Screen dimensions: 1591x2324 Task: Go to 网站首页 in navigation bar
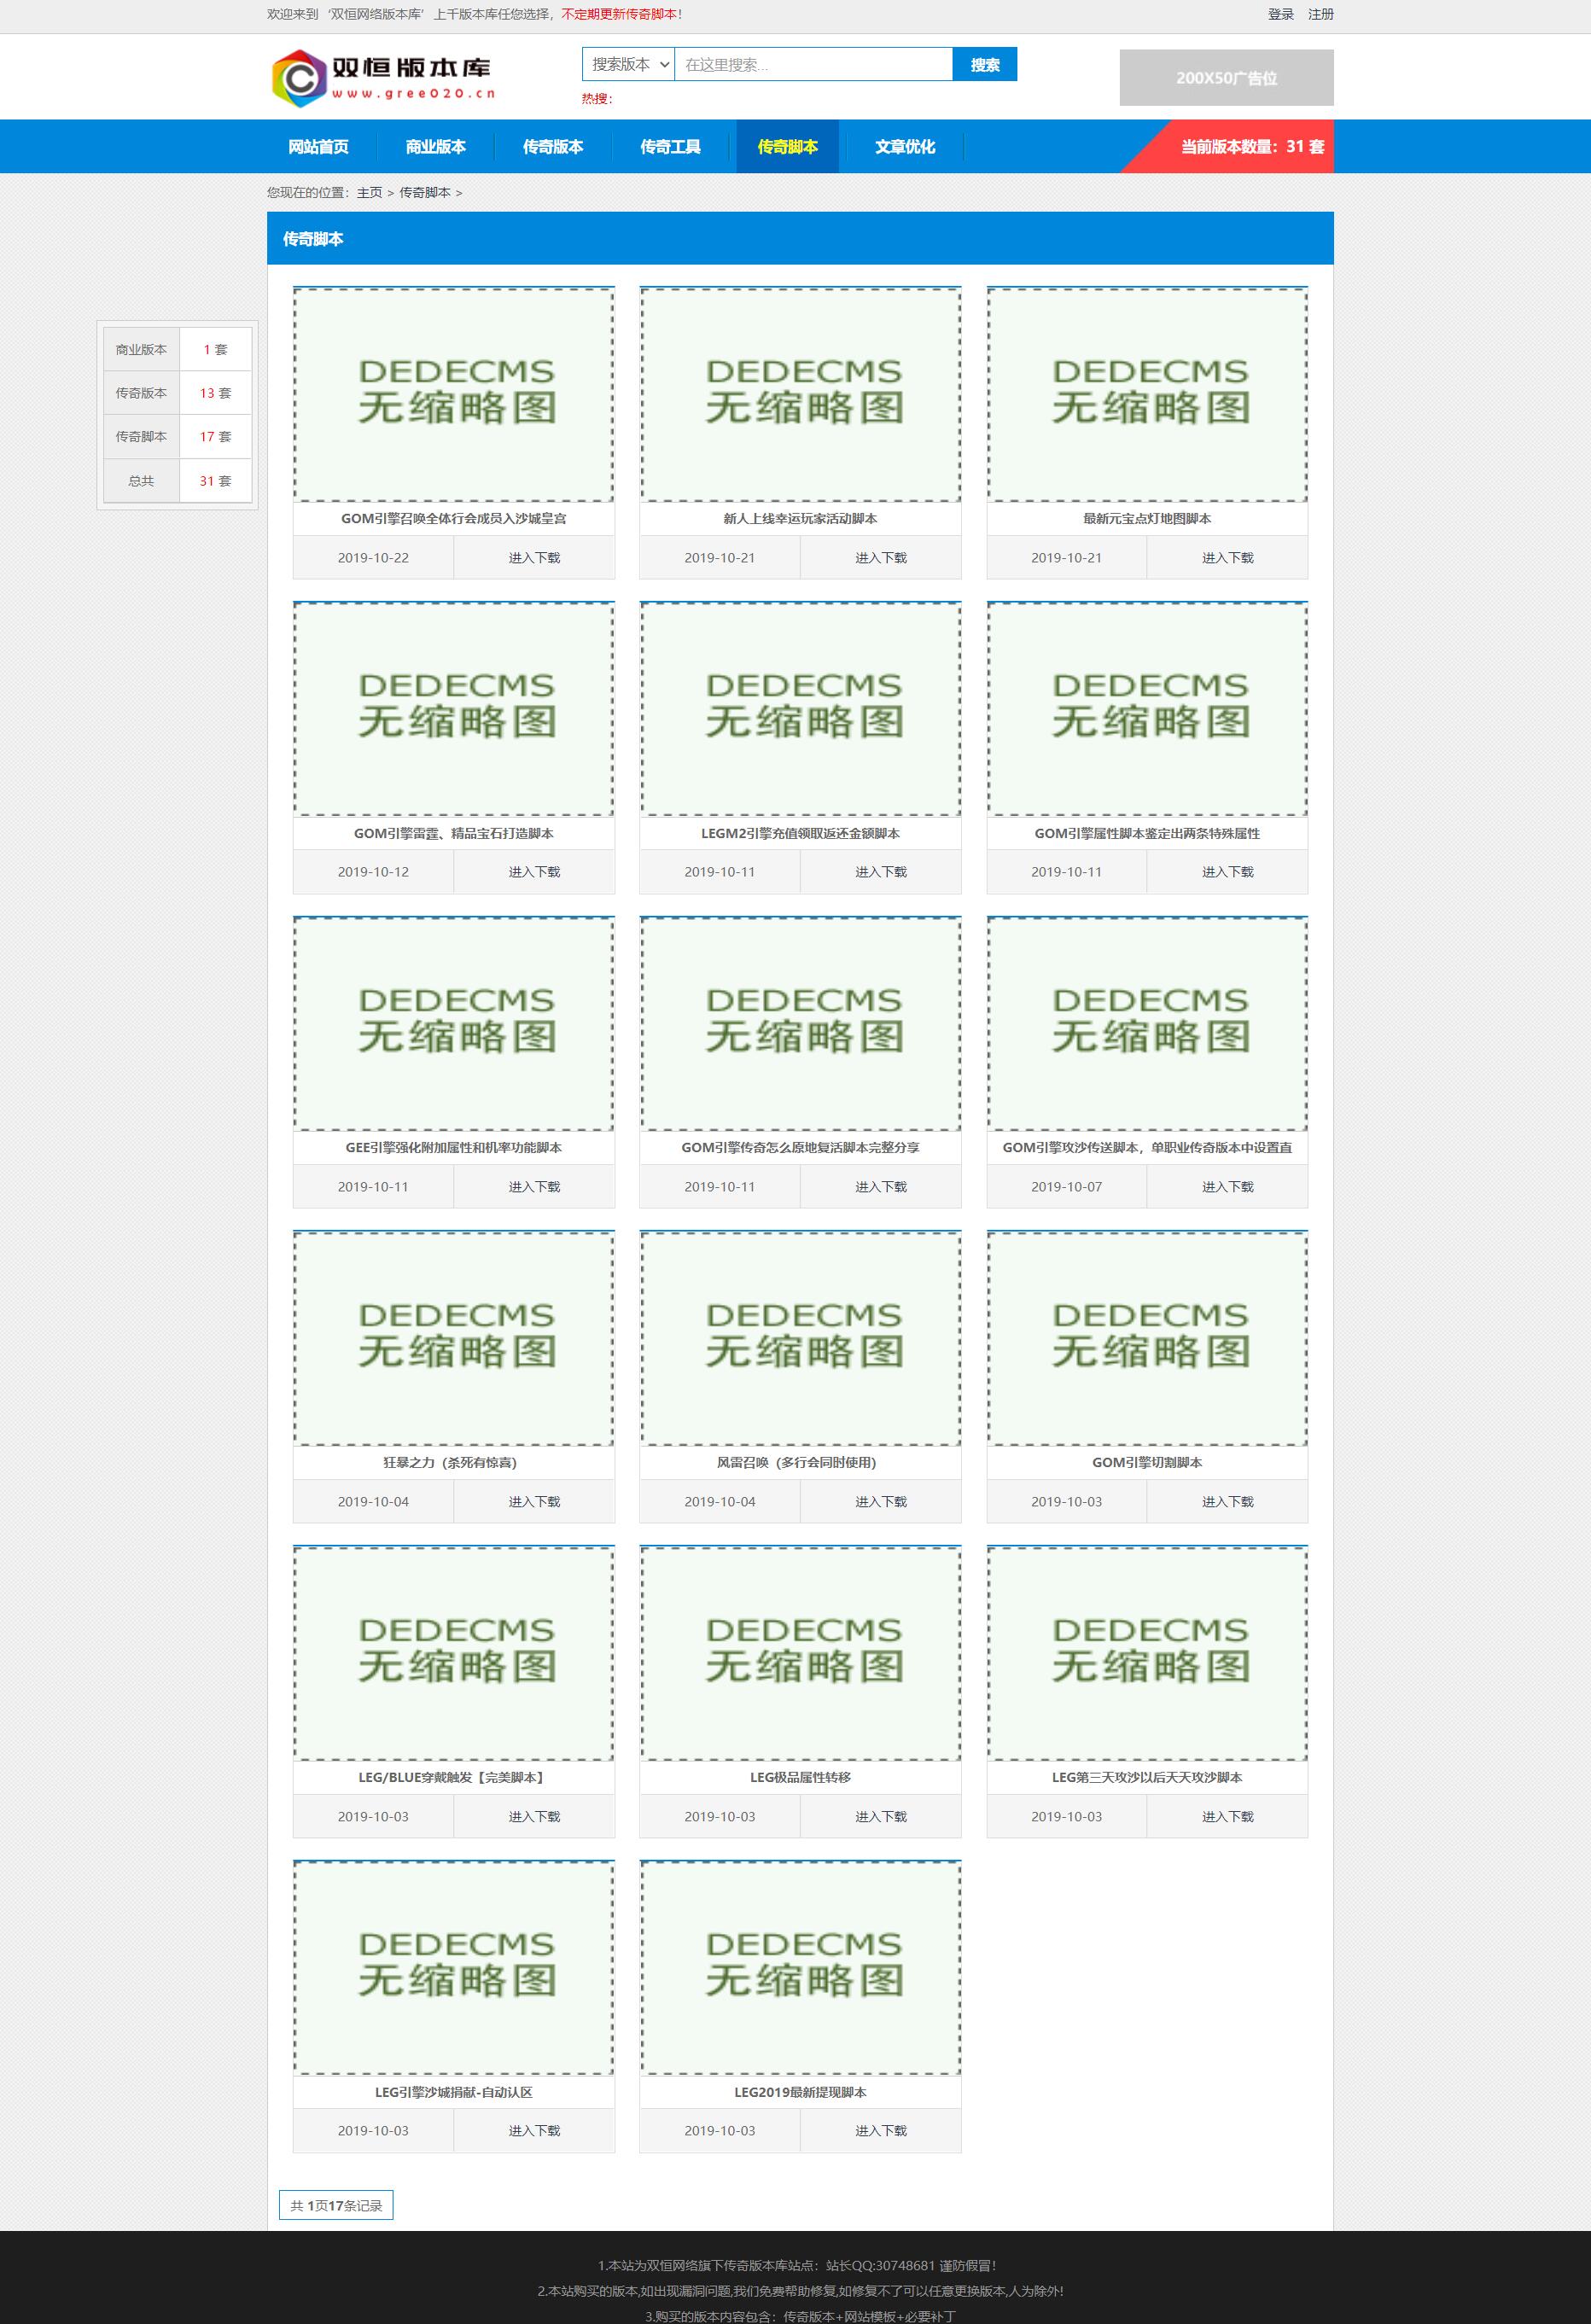(318, 147)
